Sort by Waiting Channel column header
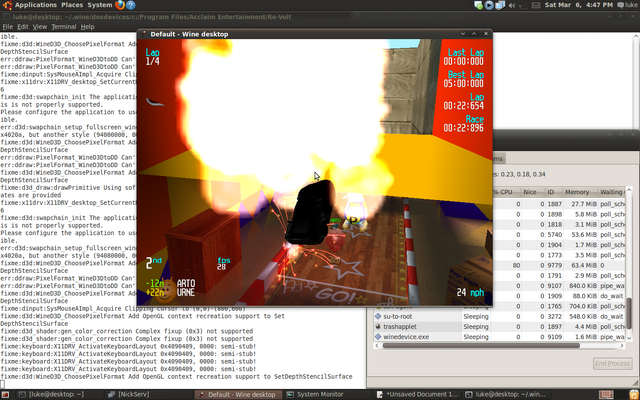Image resolution: width=640 pixels, height=400 pixels. [611, 192]
